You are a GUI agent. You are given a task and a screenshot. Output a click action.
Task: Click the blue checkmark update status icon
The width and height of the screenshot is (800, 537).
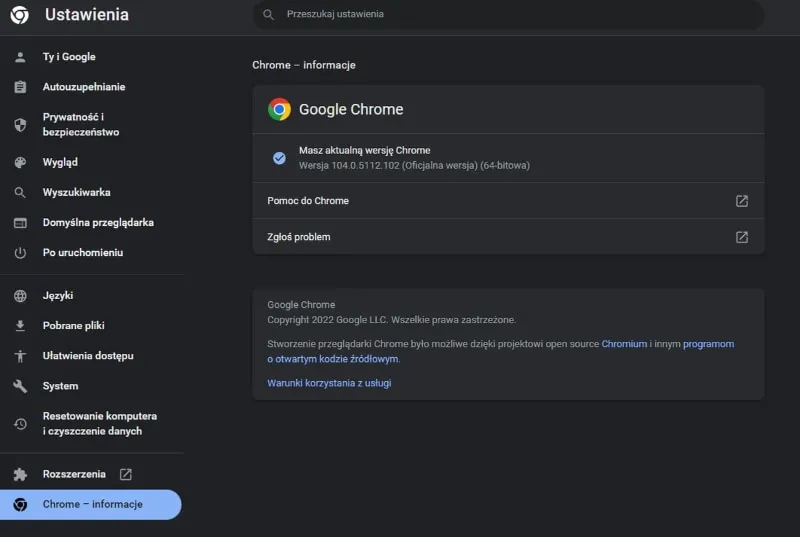pyautogui.click(x=279, y=158)
